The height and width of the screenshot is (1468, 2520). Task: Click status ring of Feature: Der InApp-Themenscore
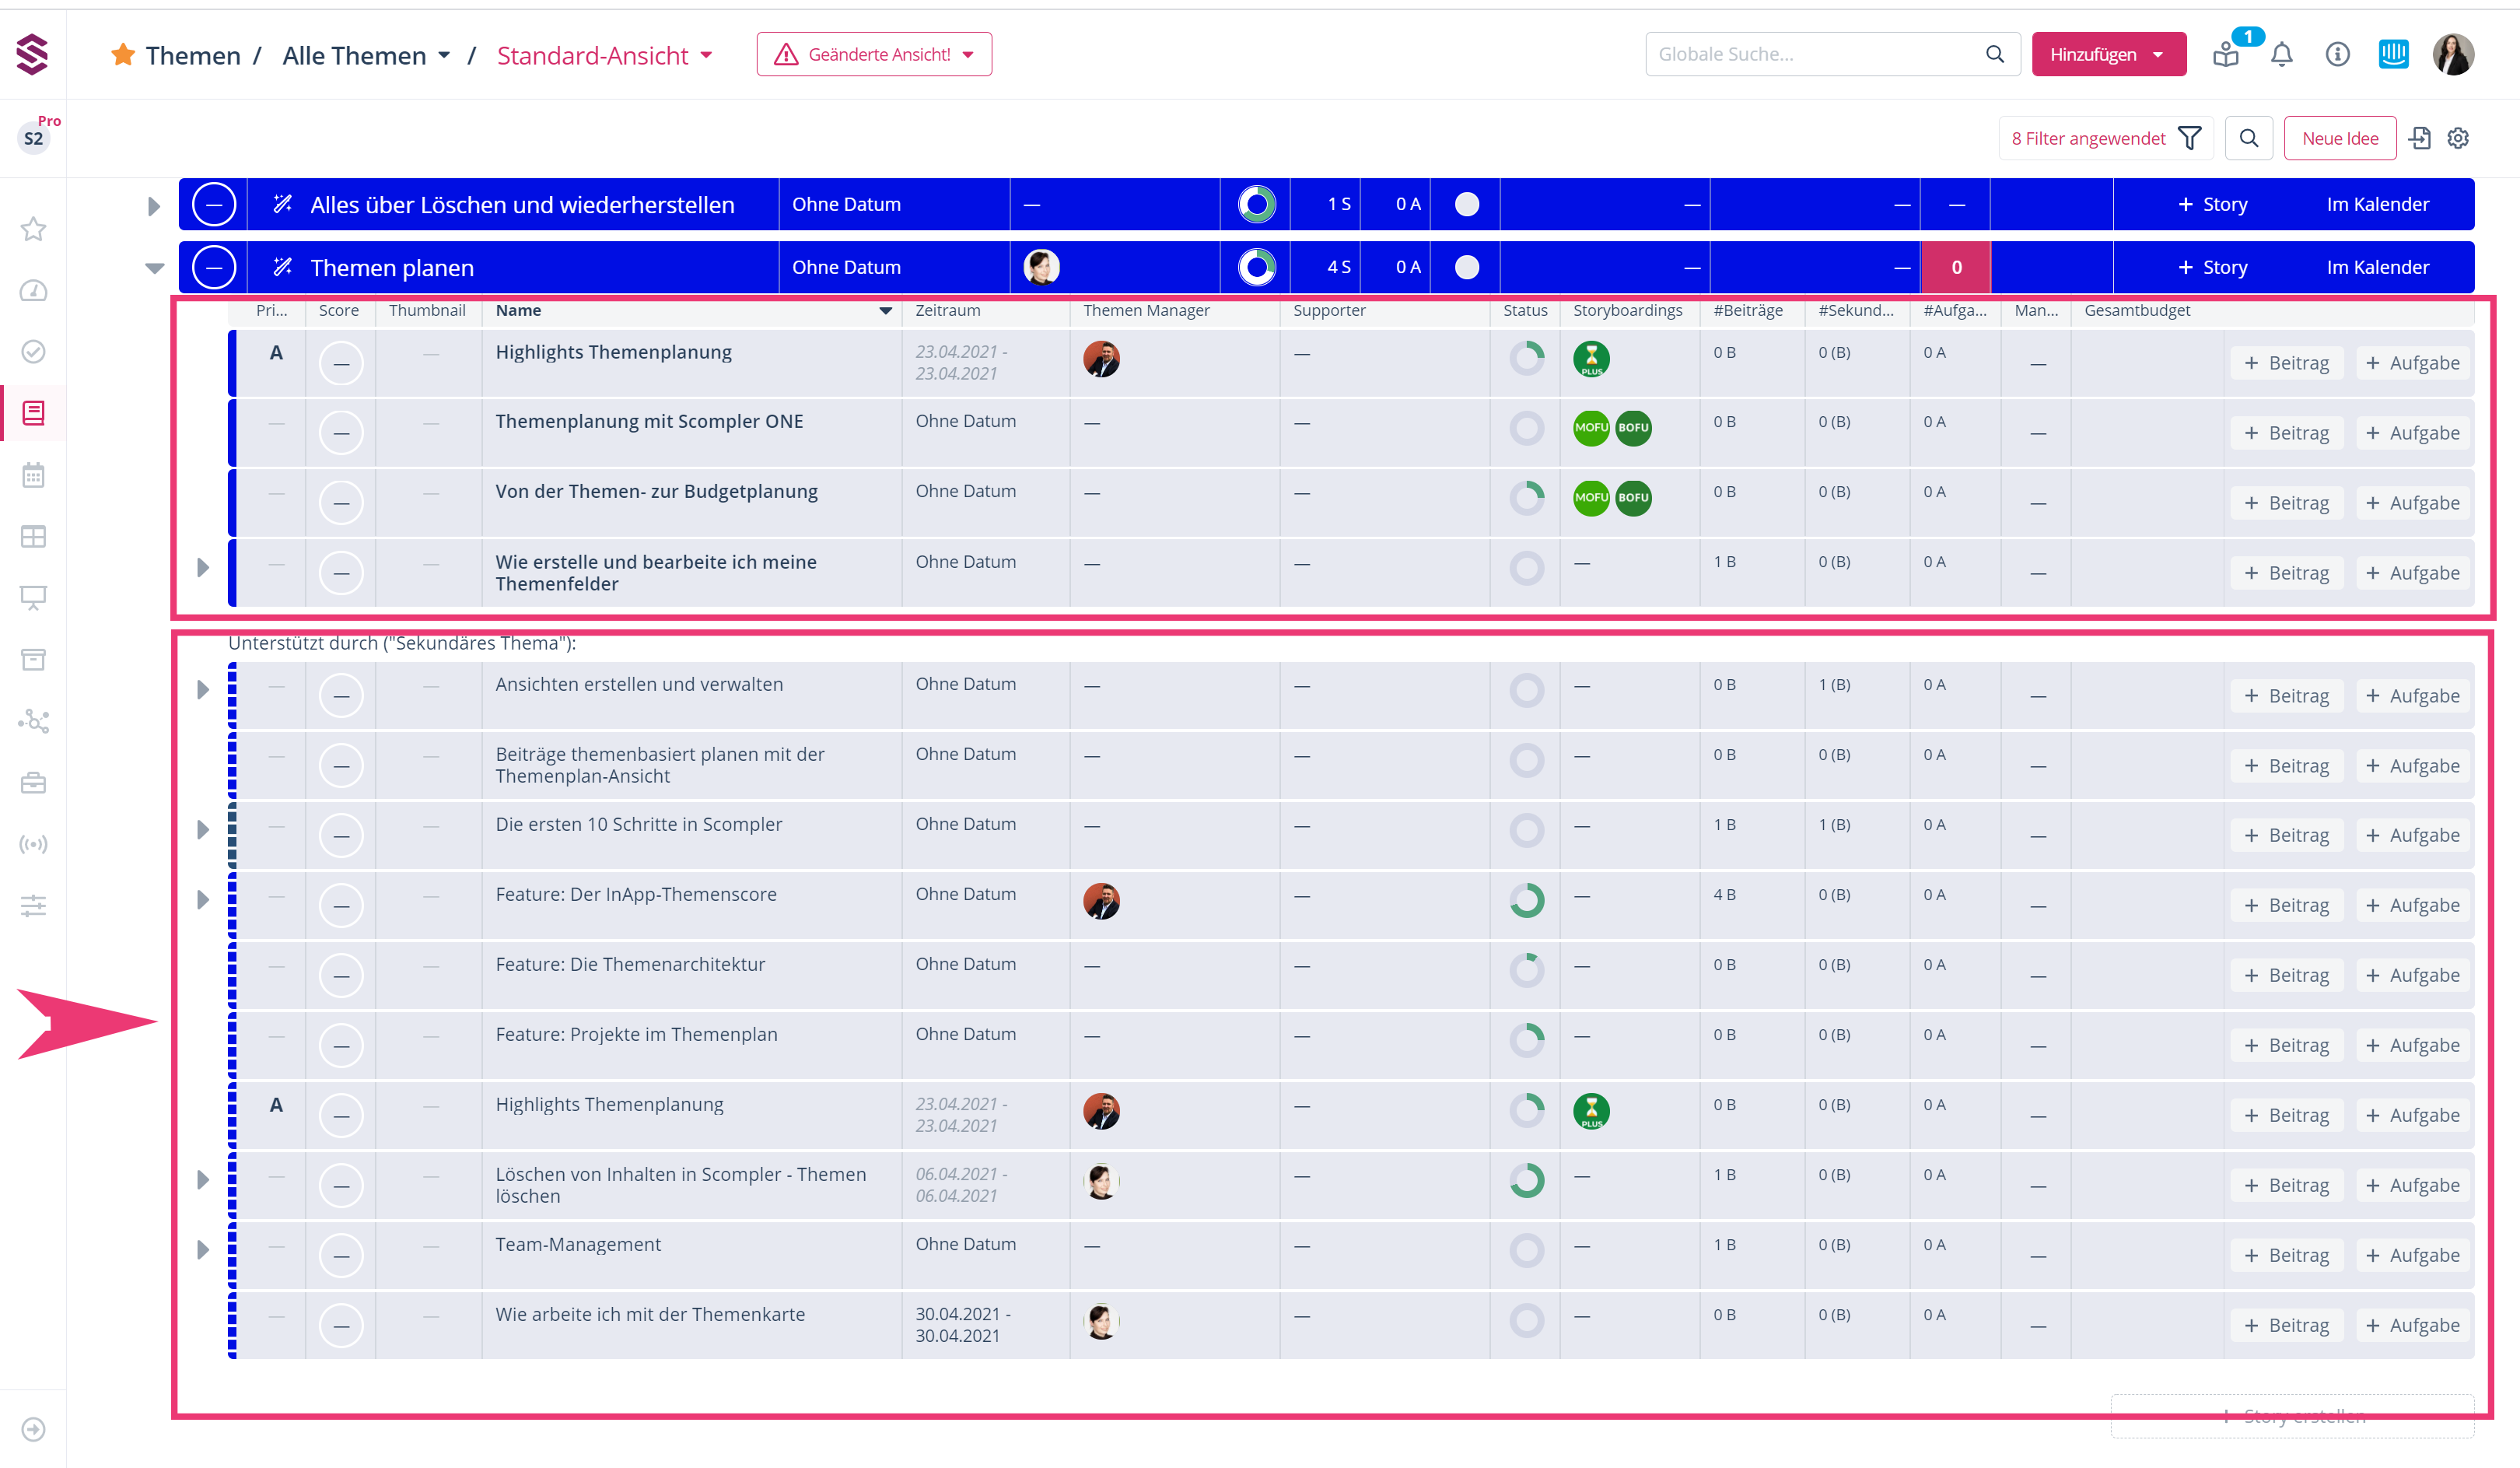click(1526, 900)
